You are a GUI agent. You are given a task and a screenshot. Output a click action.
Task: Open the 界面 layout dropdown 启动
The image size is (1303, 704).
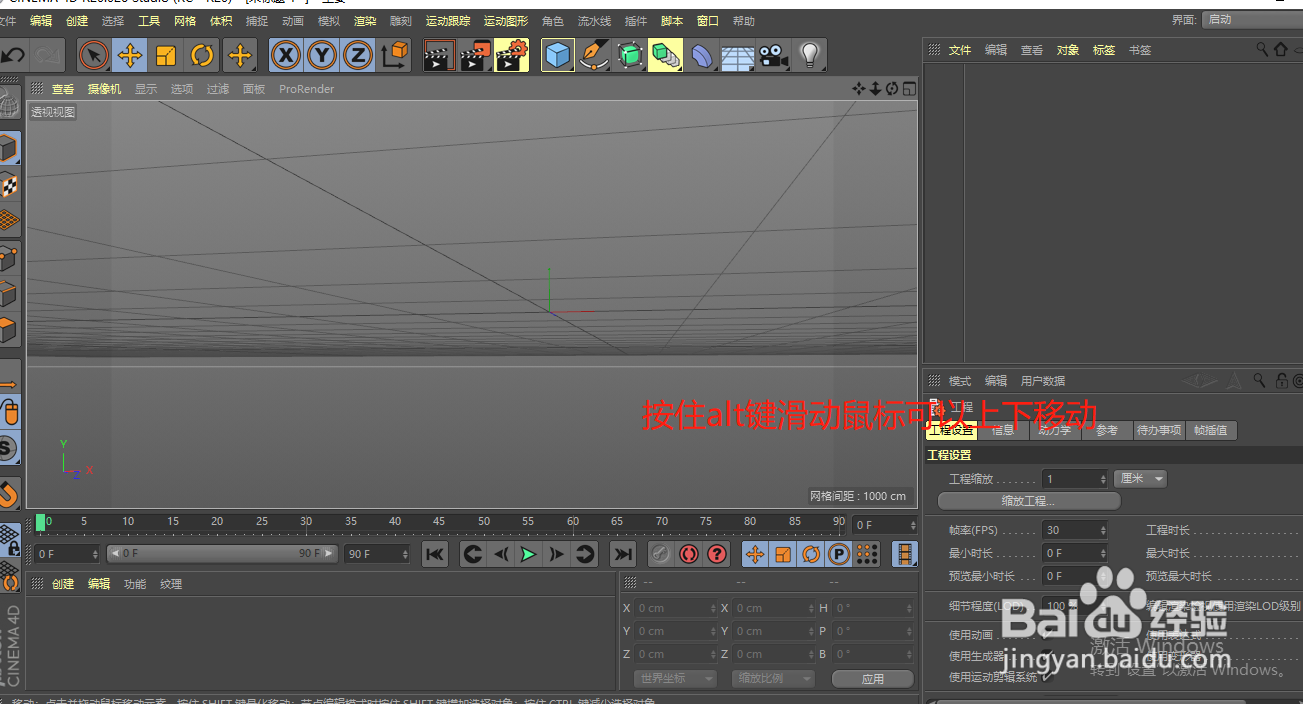tap(1253, 19)
